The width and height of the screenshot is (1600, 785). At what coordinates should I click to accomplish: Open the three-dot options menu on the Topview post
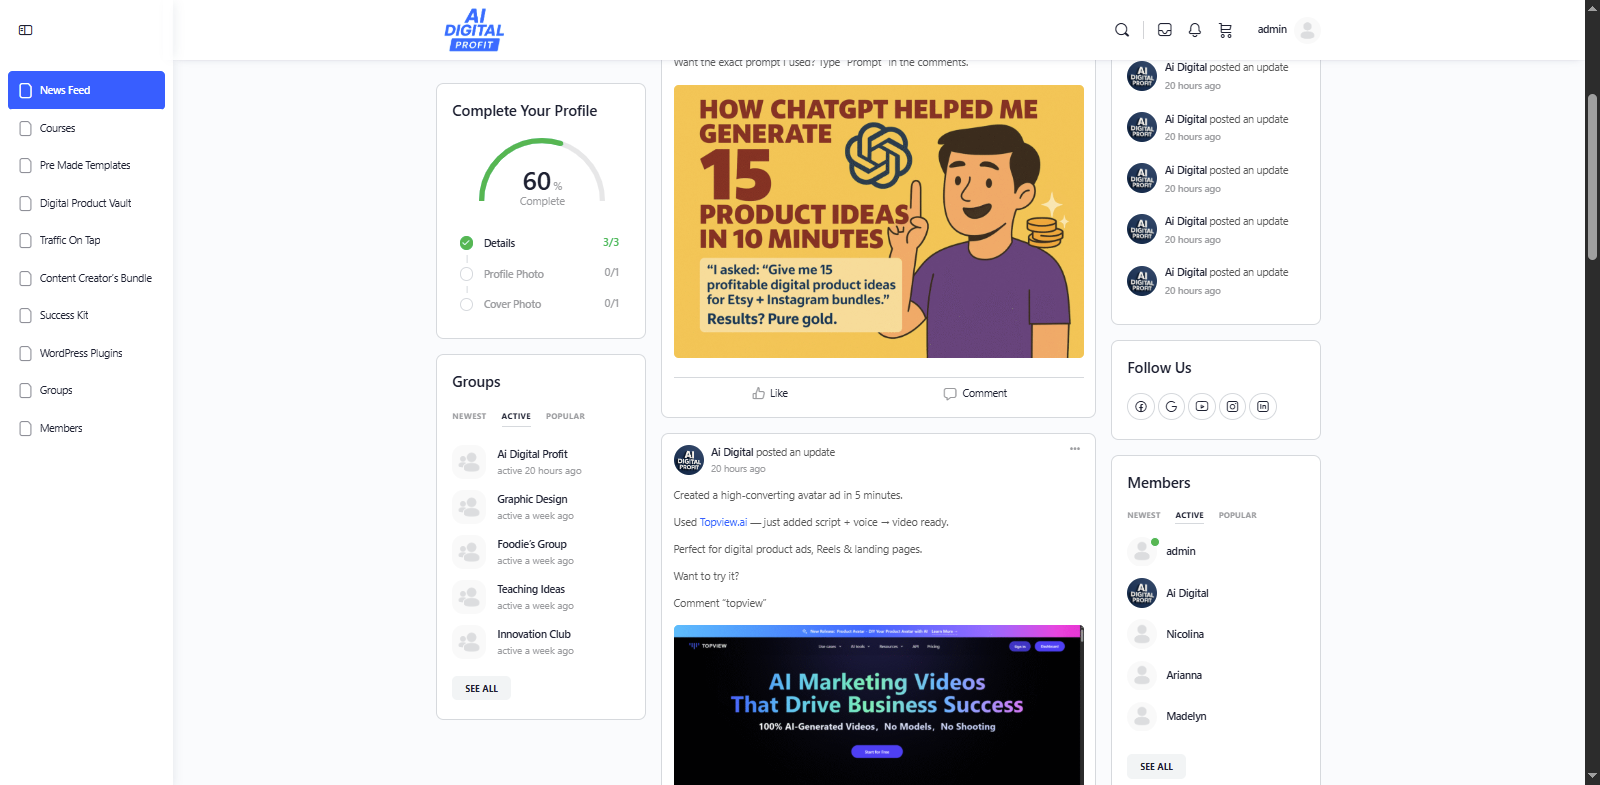pos(1075,449)
